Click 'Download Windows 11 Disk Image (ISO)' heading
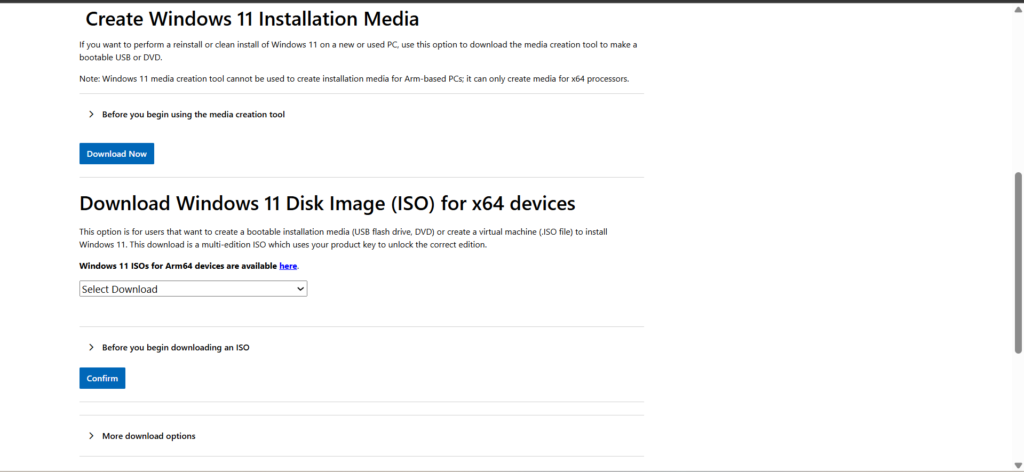Viewport: 1024px width, 472px height. pos(327,204)
